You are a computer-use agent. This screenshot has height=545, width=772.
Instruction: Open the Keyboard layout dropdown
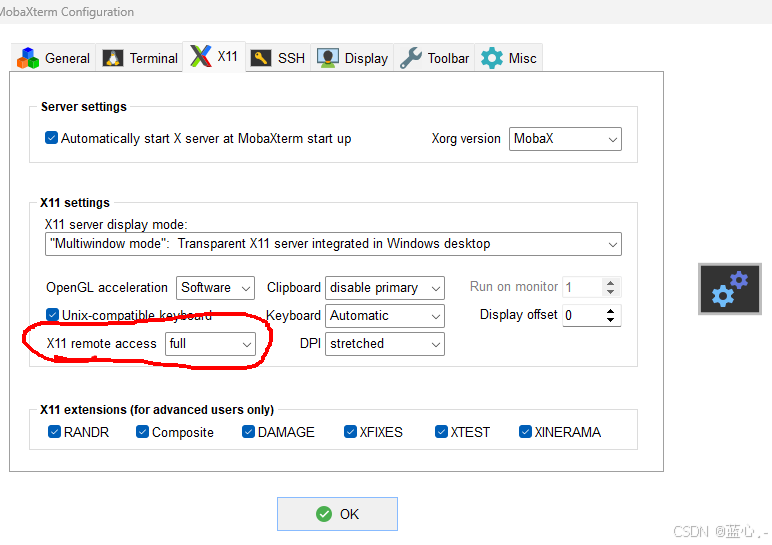point(385,316)
